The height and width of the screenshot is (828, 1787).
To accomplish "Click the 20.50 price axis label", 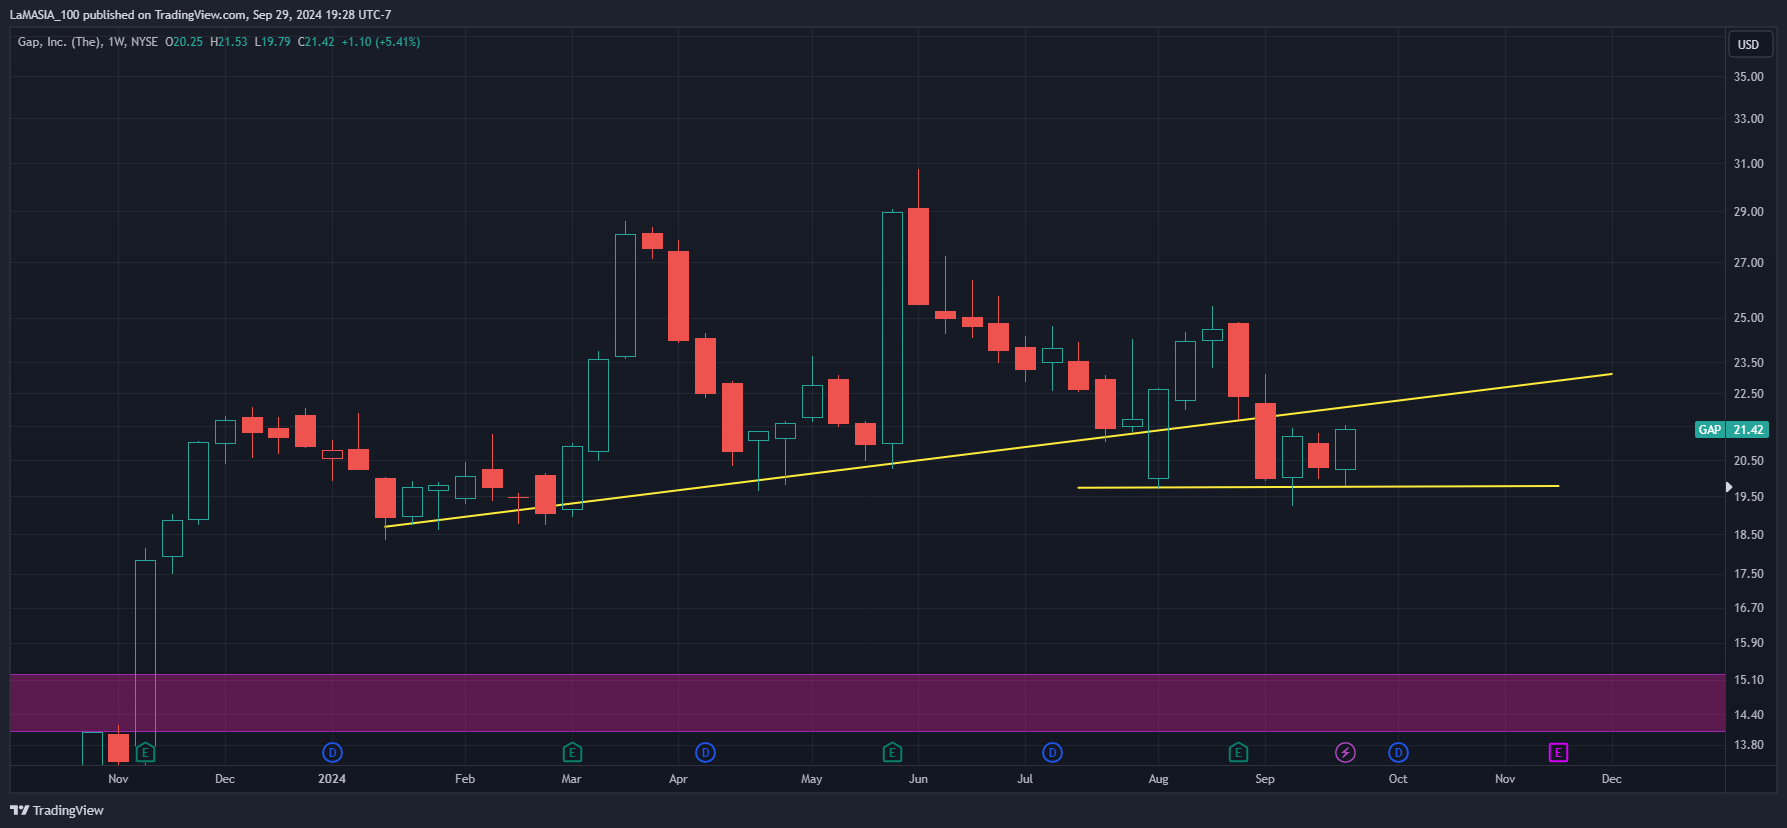I will pyautogui.click(x=1748, y=461).
